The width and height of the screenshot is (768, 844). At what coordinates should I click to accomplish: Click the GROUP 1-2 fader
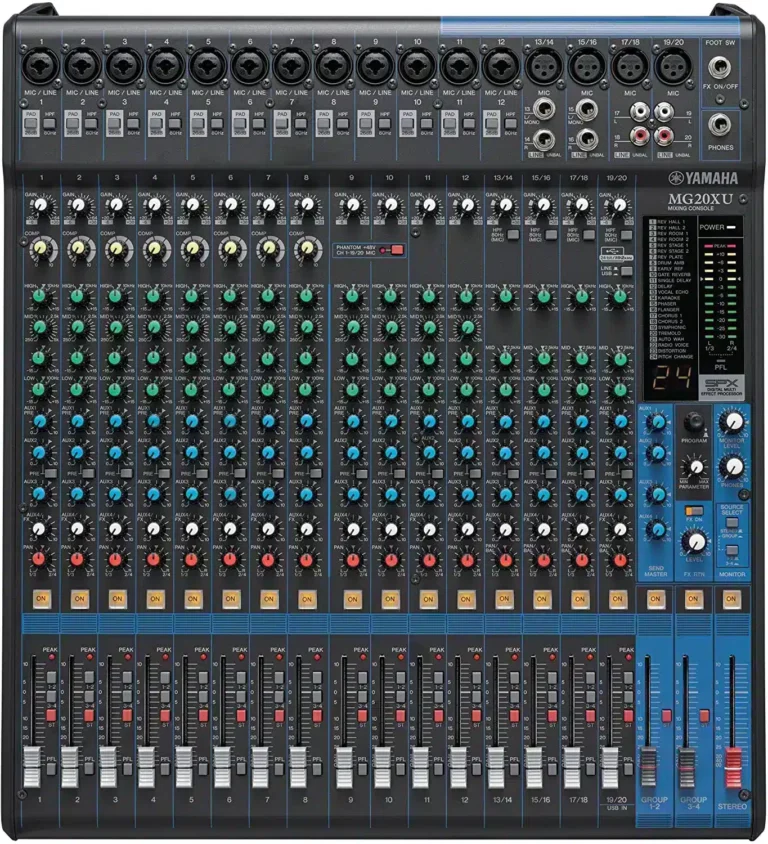[x=647, y=766]
